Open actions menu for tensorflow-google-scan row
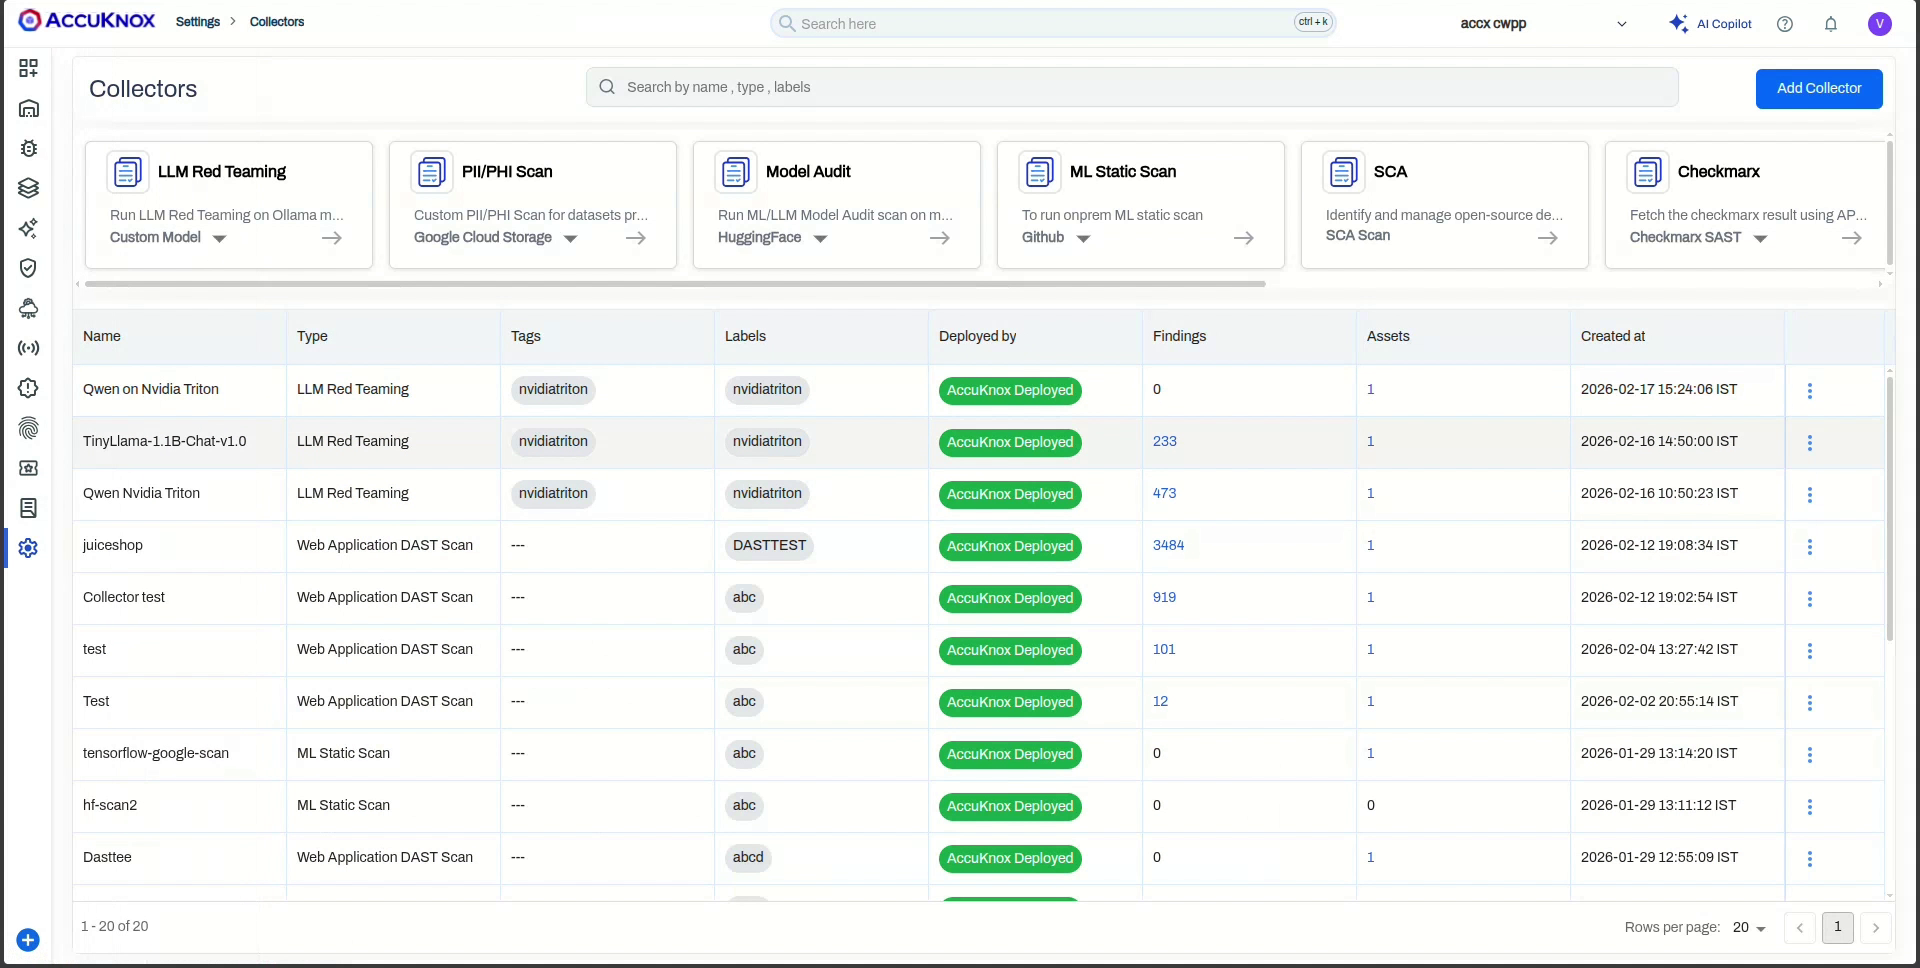Image resolution: width=1920 pixels, height=968 pixels. click(1810, 755)
